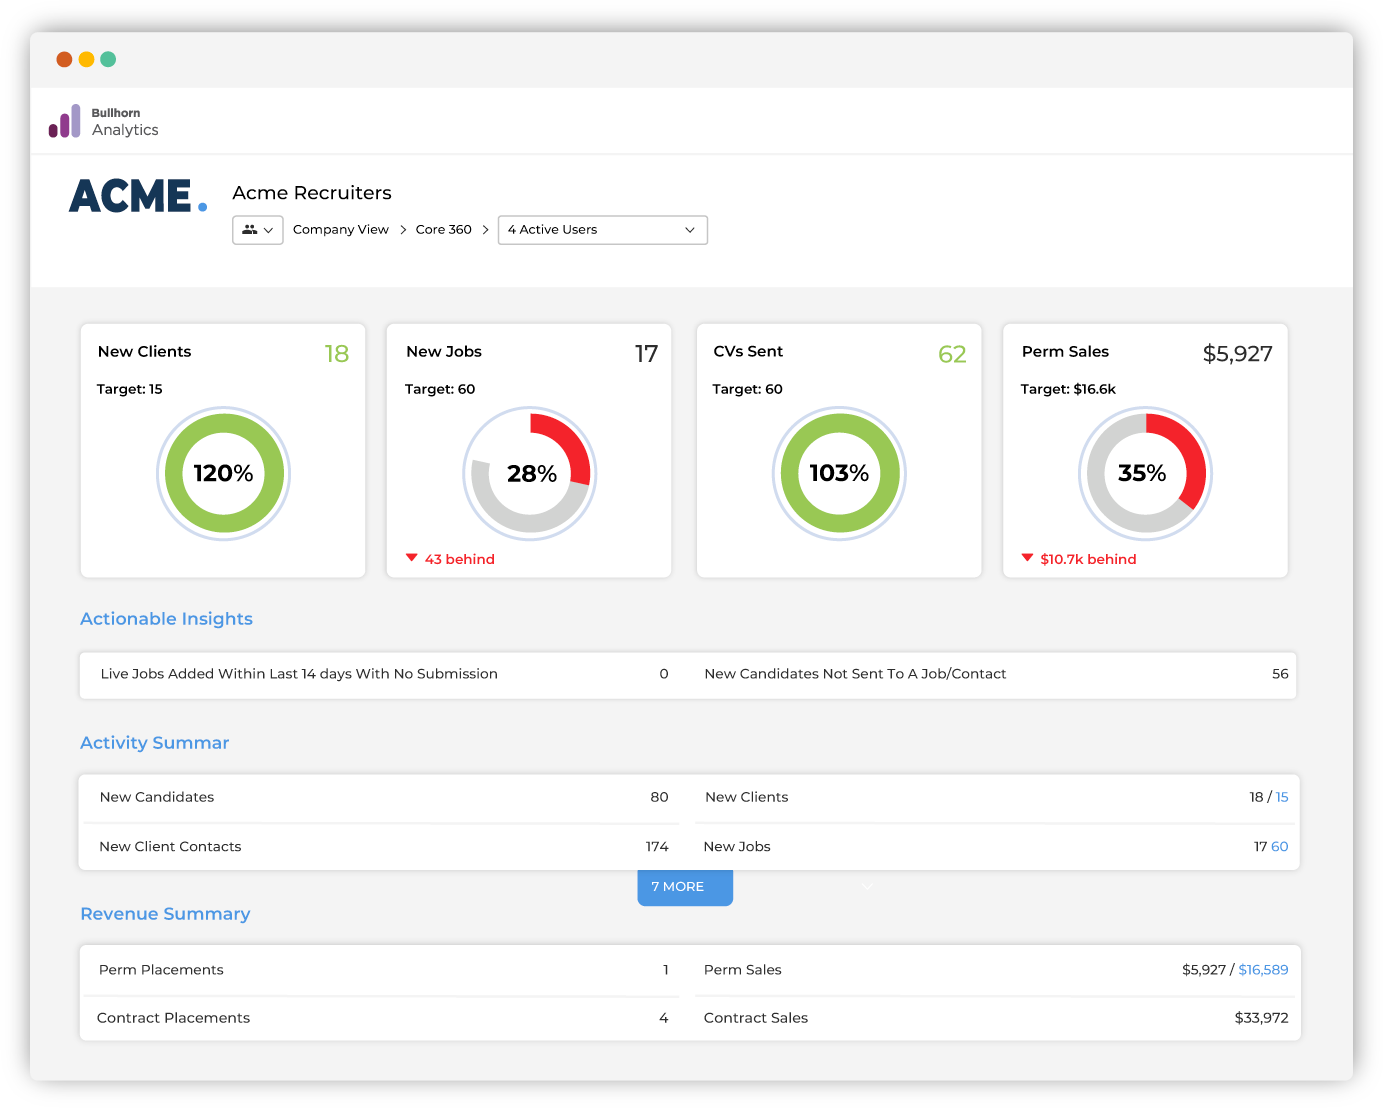This screenshot has width=1383, height=1113.
Task: Click the Contract Sales revenue row
Action: tap(996, 1018)
